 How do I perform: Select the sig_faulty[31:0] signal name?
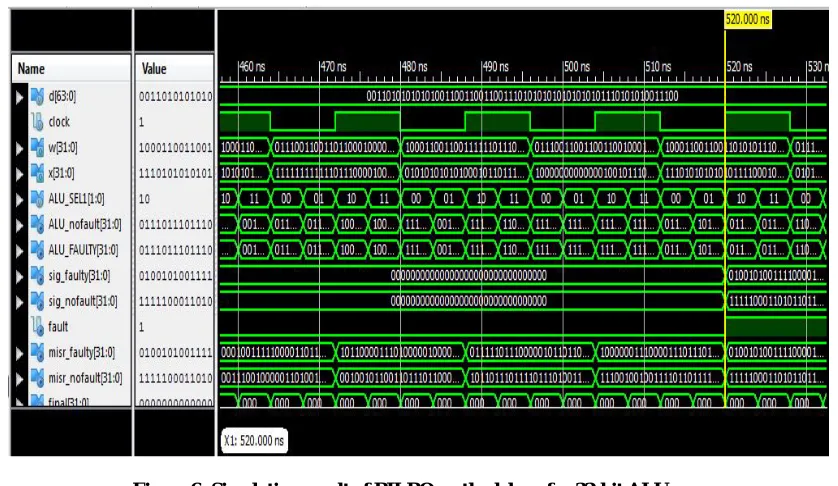pos(79,276)
